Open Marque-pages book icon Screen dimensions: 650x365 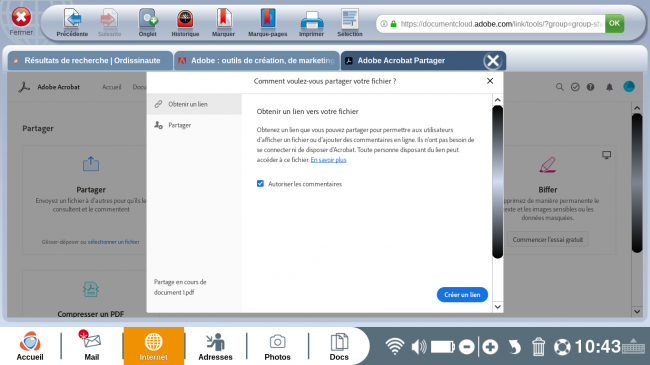(267, 19)
